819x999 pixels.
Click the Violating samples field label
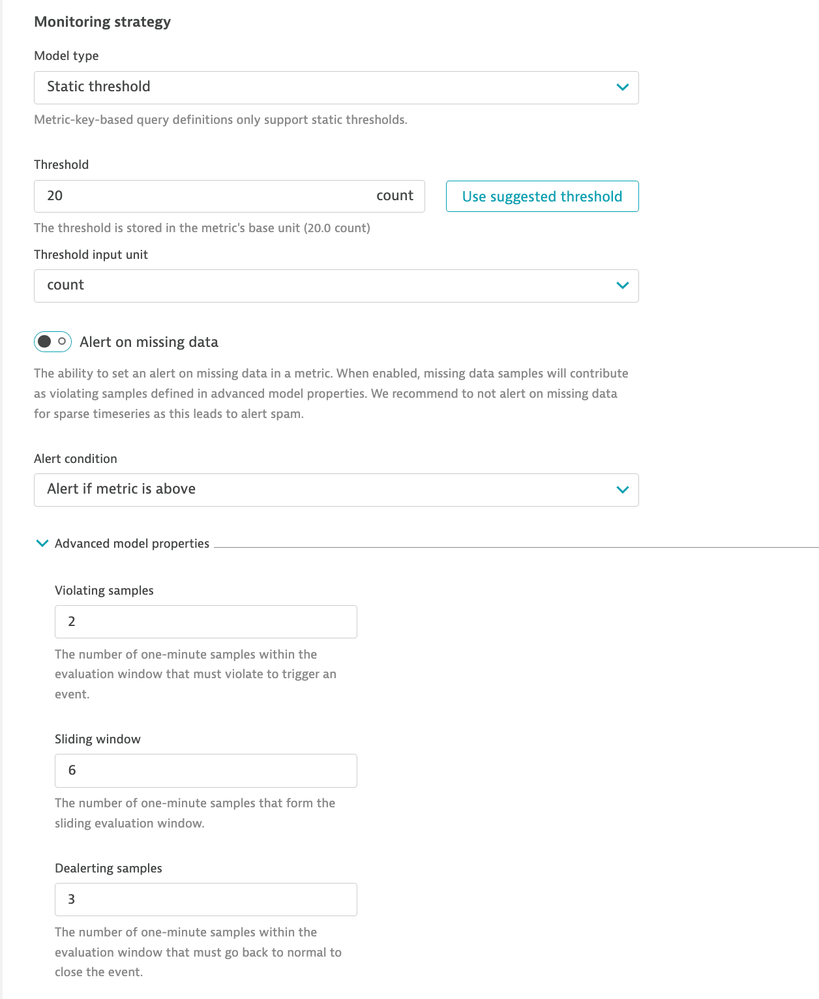(x=104, y=590)
